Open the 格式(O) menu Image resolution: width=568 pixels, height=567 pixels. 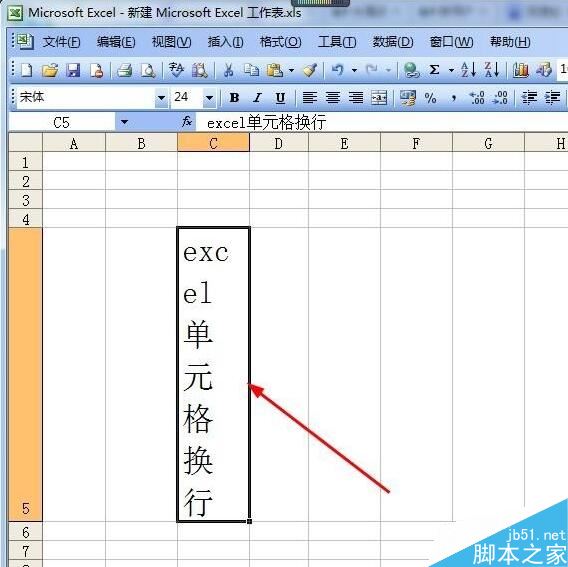(x=280, y=42)
